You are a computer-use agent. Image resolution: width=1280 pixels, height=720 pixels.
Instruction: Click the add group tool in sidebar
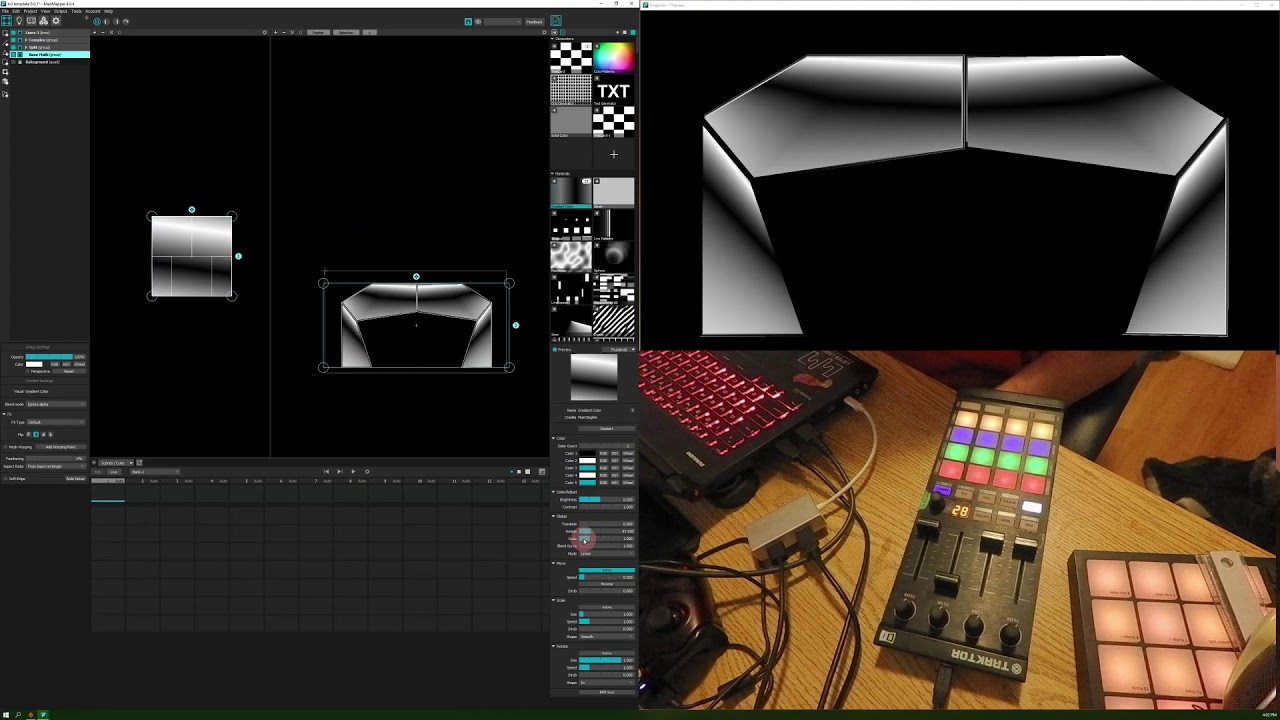(5, 94)
